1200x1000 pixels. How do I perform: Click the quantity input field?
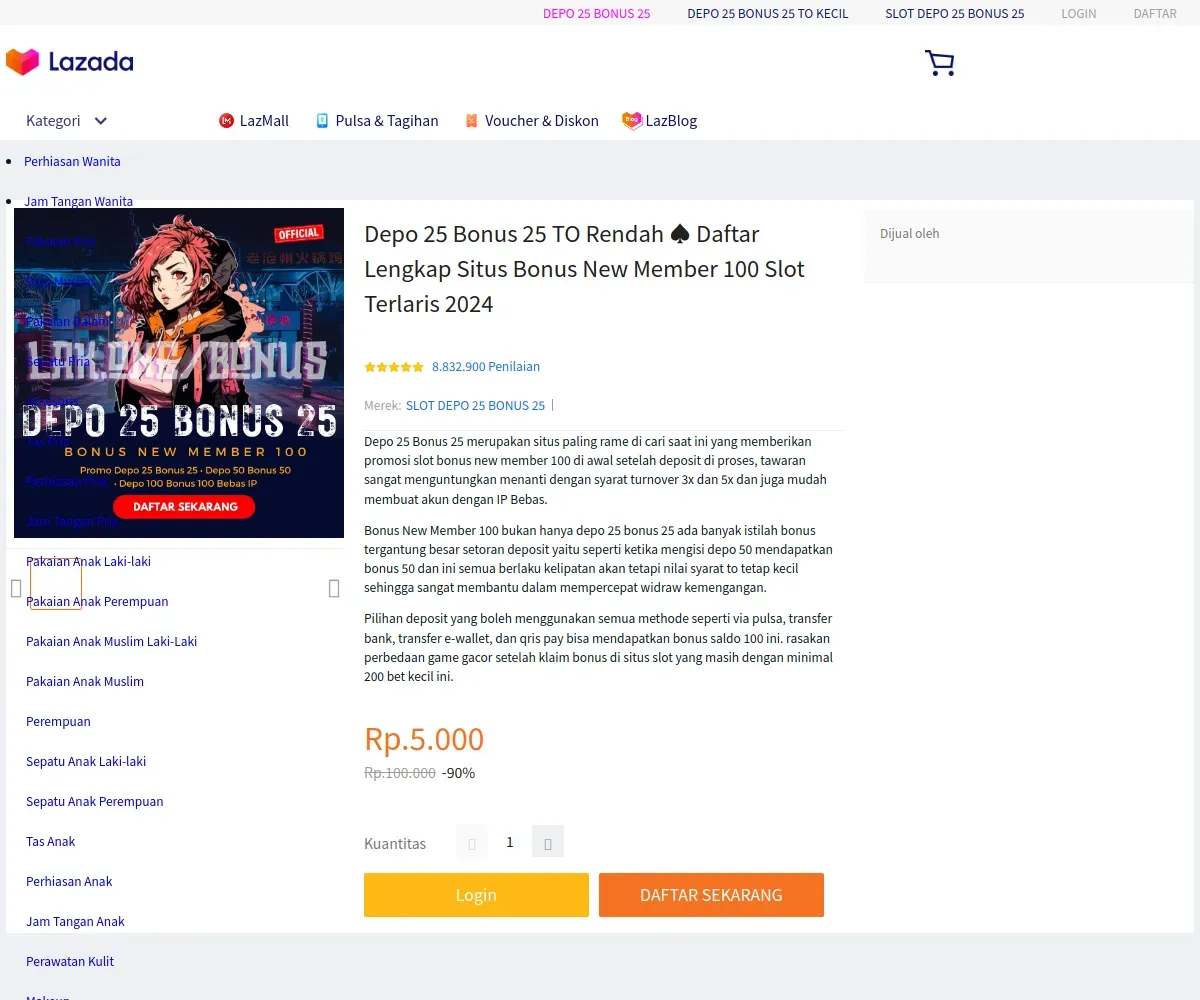point(510,842)
